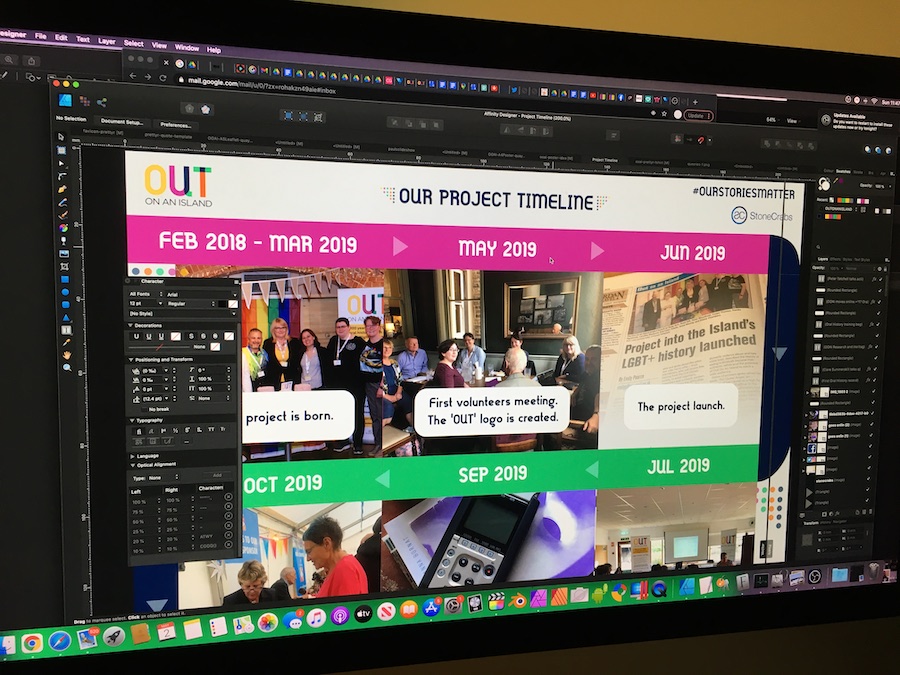This screenshot has width=900, height=675.
Task: Open the Export persona icon
Action: (x=102, y=101)
